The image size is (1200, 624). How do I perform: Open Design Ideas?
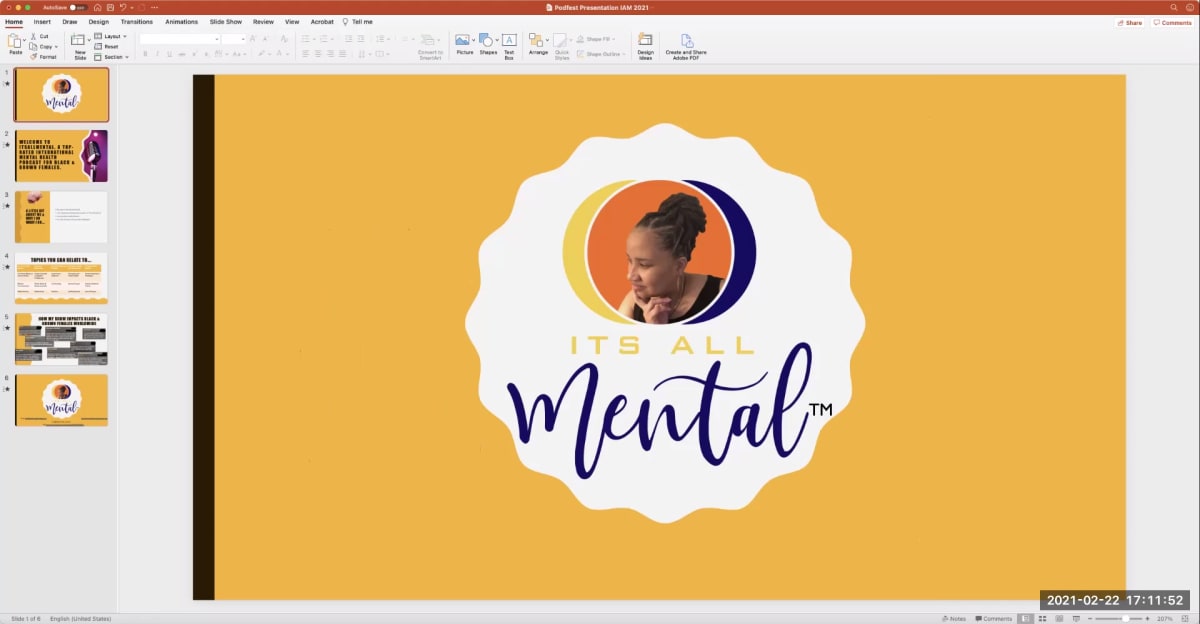coord(645,43)
